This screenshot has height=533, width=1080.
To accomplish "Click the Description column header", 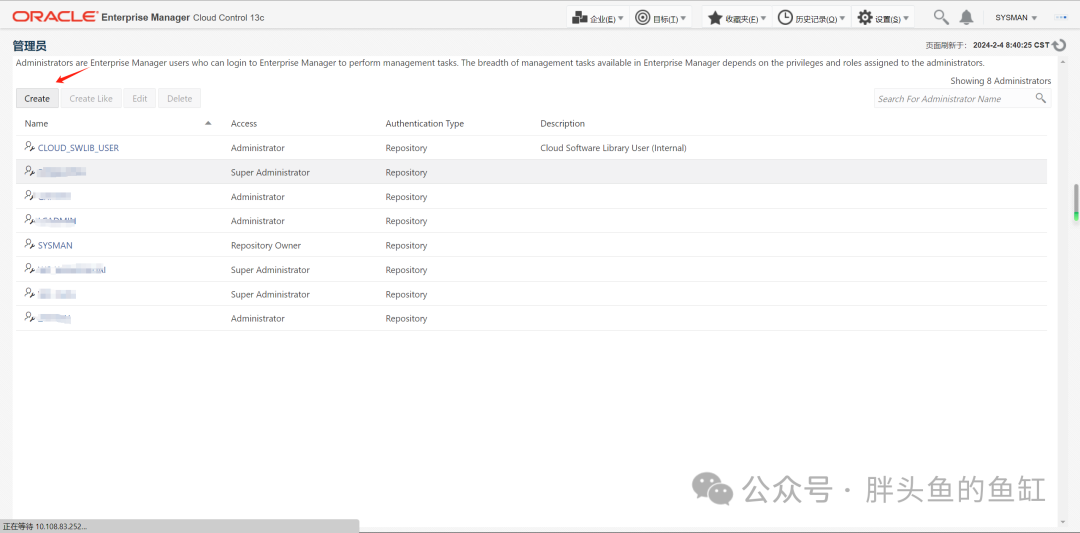I will click(562, 123).
